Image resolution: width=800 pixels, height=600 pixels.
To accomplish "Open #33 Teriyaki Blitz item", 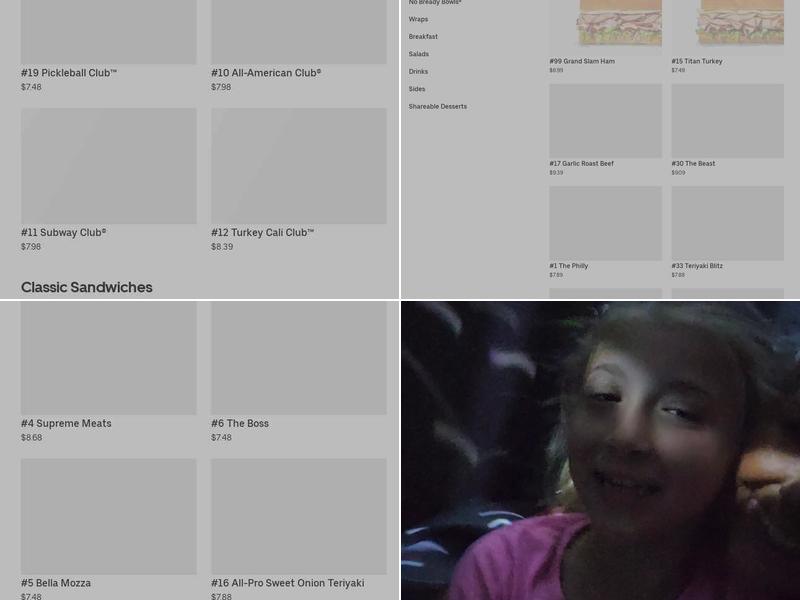I will coord(727,223).
